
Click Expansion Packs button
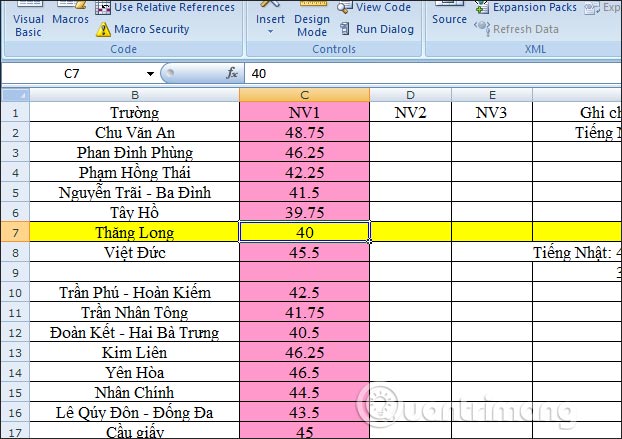(526, 7)
